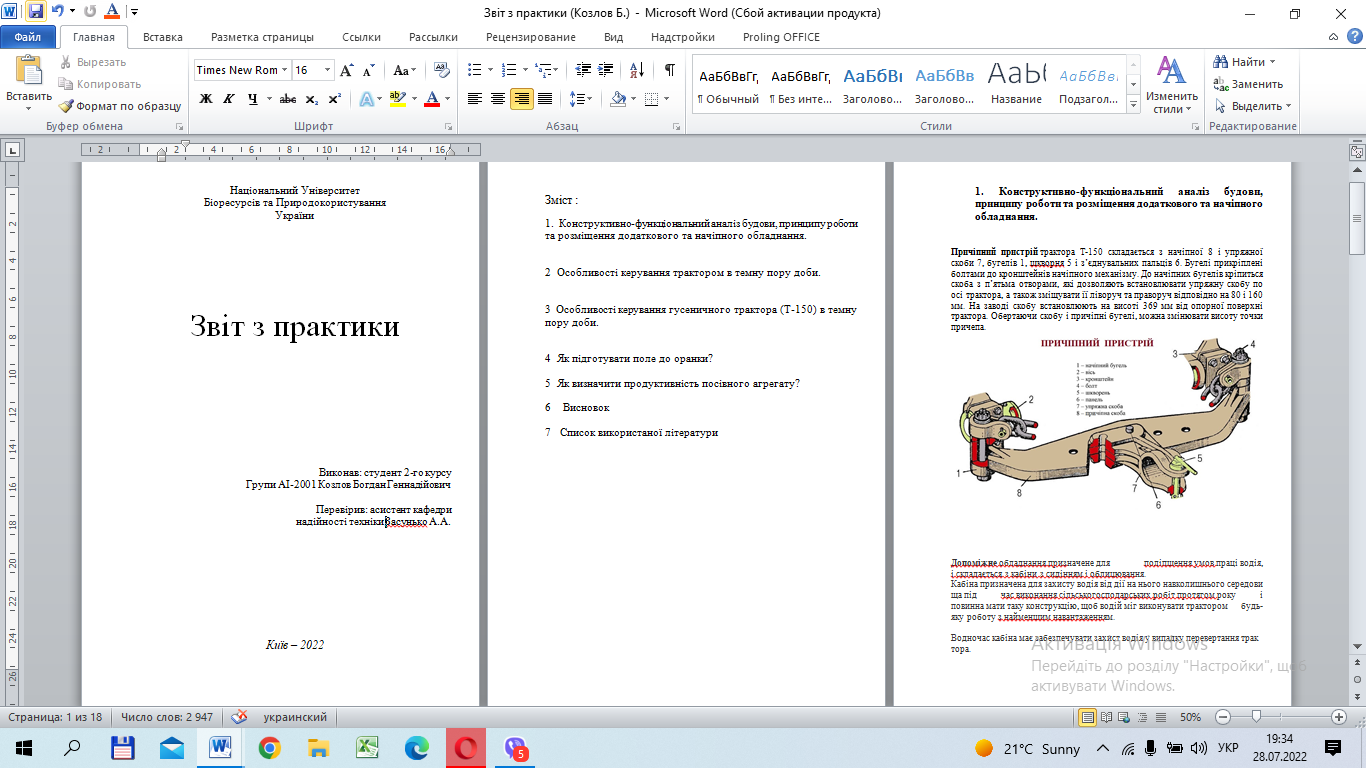Toggle Bold (Ж) formatting
This screenshot has height=768, width=1366.
206,99
